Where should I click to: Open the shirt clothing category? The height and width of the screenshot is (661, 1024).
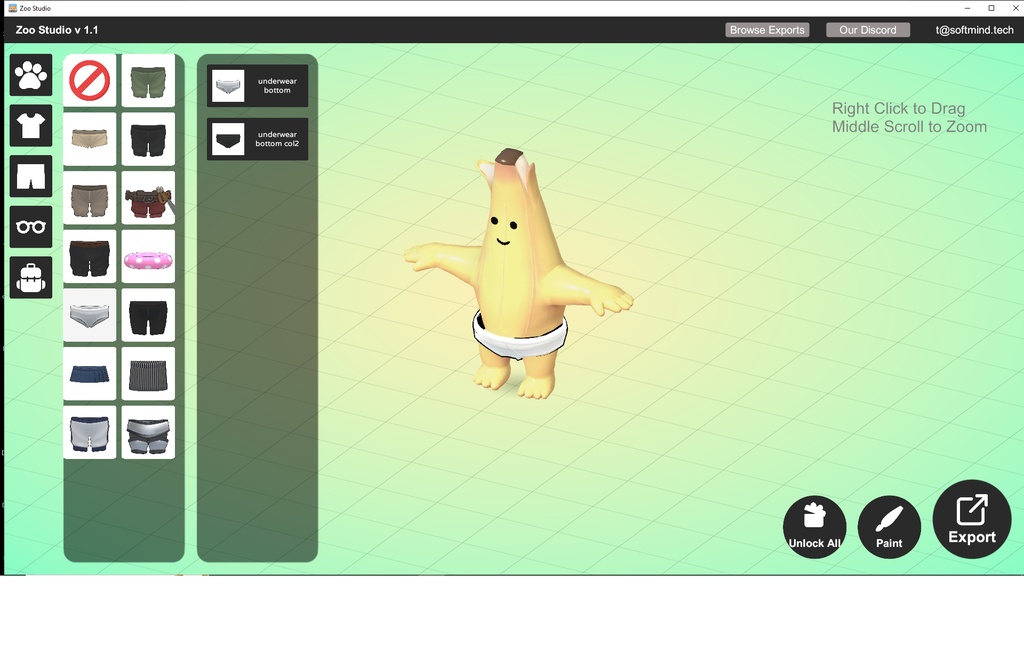[30, 126]
